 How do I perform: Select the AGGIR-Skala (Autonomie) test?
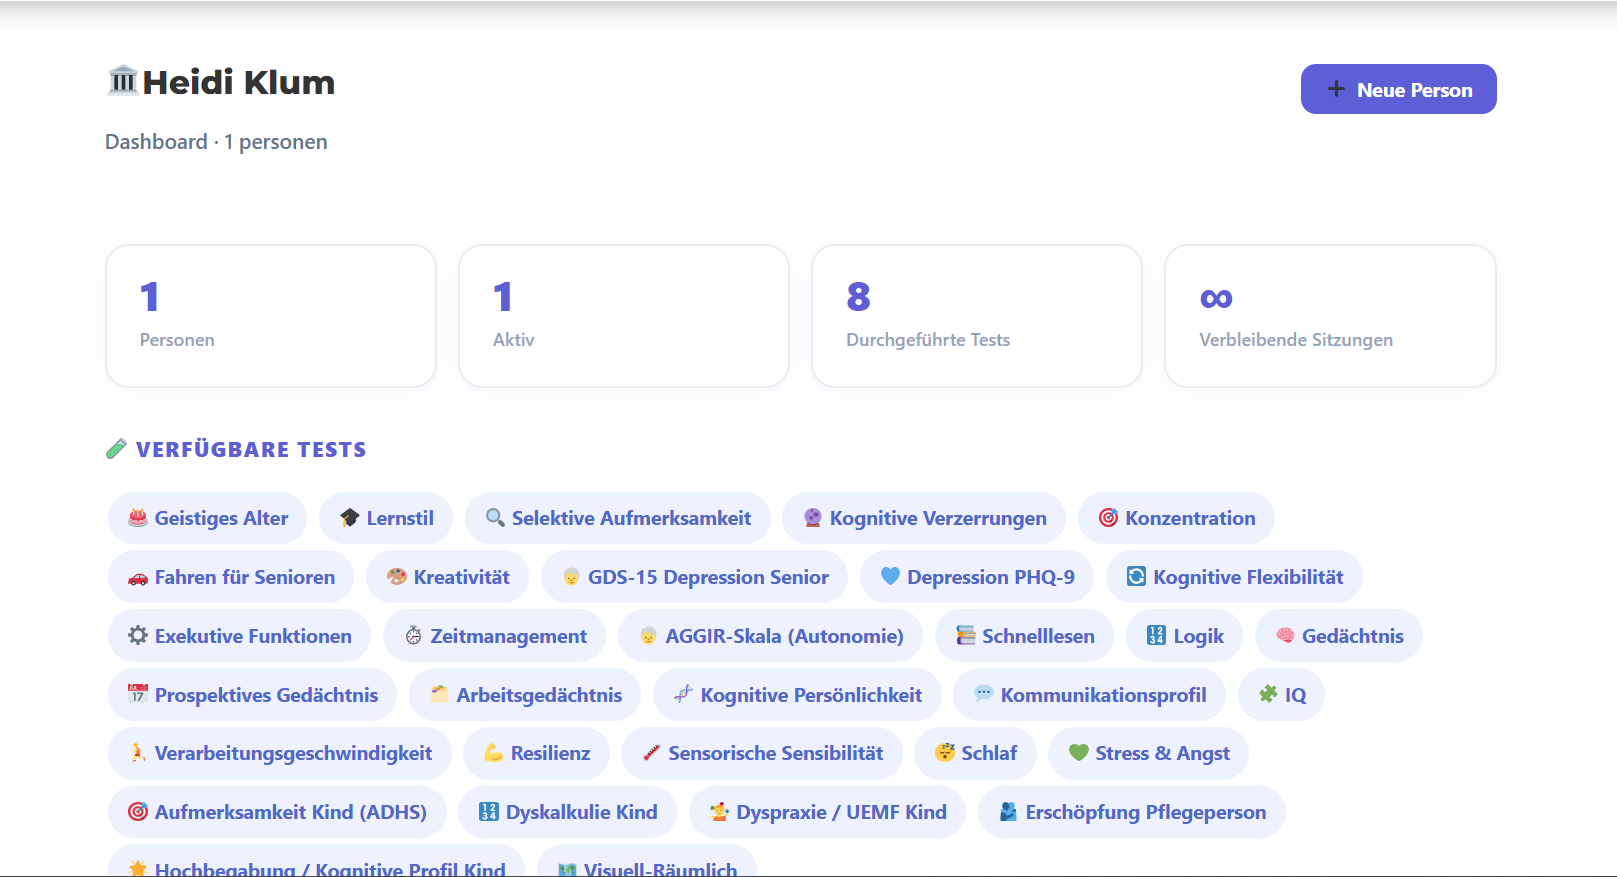click(x=770, y=636)
